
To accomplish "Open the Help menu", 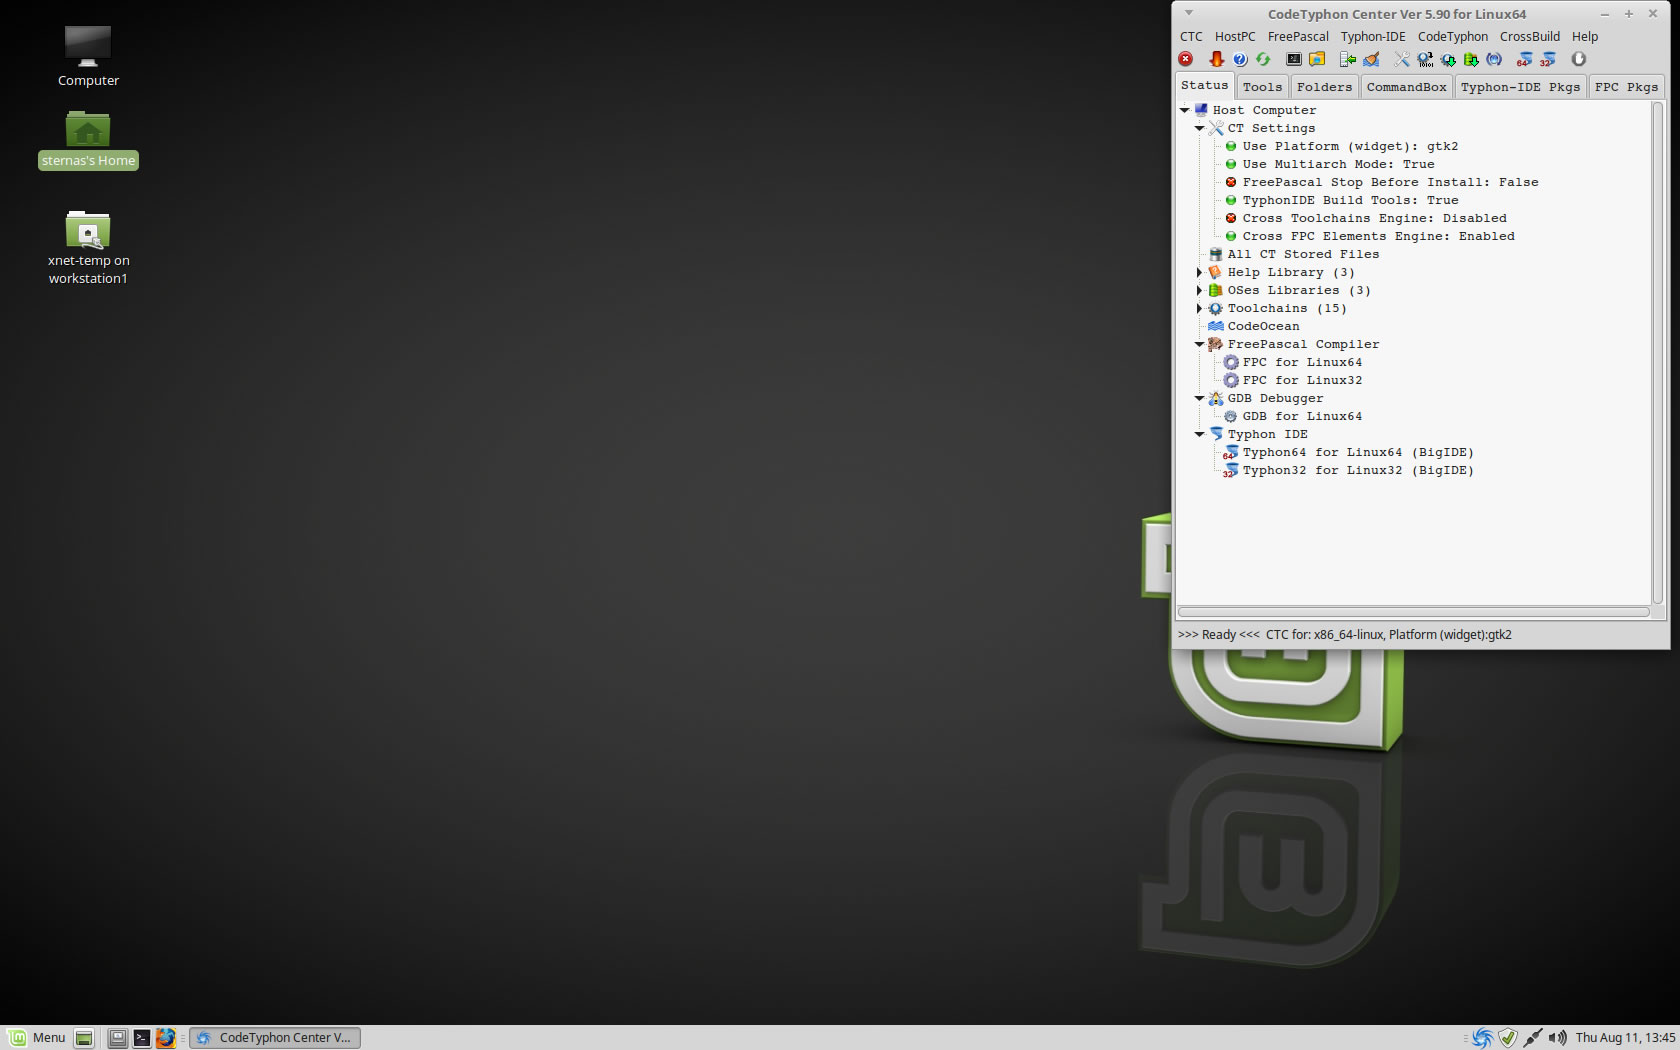I will click(x=1585, y=36).
